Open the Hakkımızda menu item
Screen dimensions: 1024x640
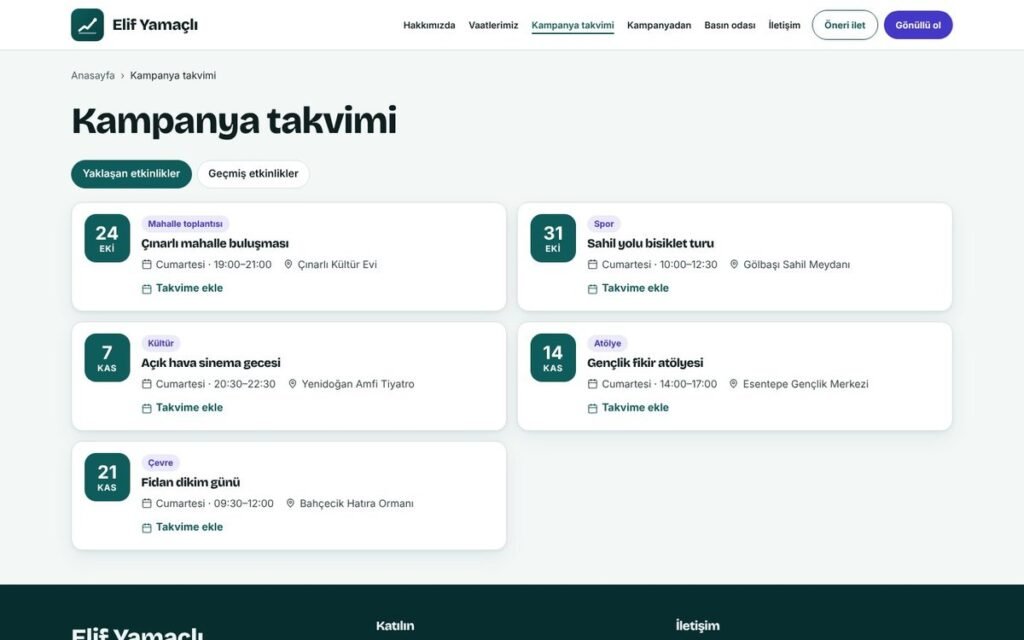(429, 25)
